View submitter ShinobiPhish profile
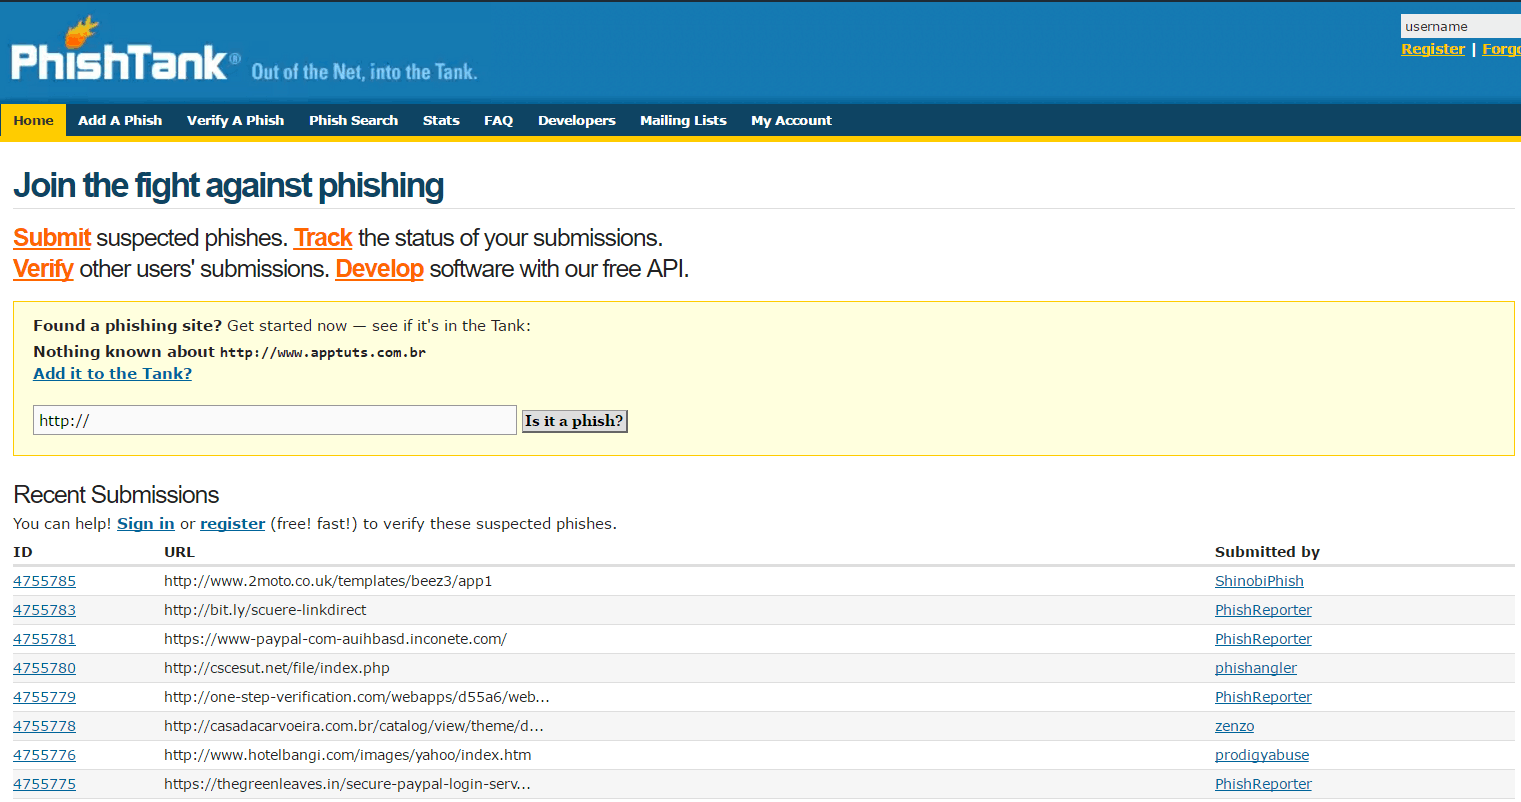Image resolution: width=1521 pixels, height=802 pixels. tap(1259, 581)
